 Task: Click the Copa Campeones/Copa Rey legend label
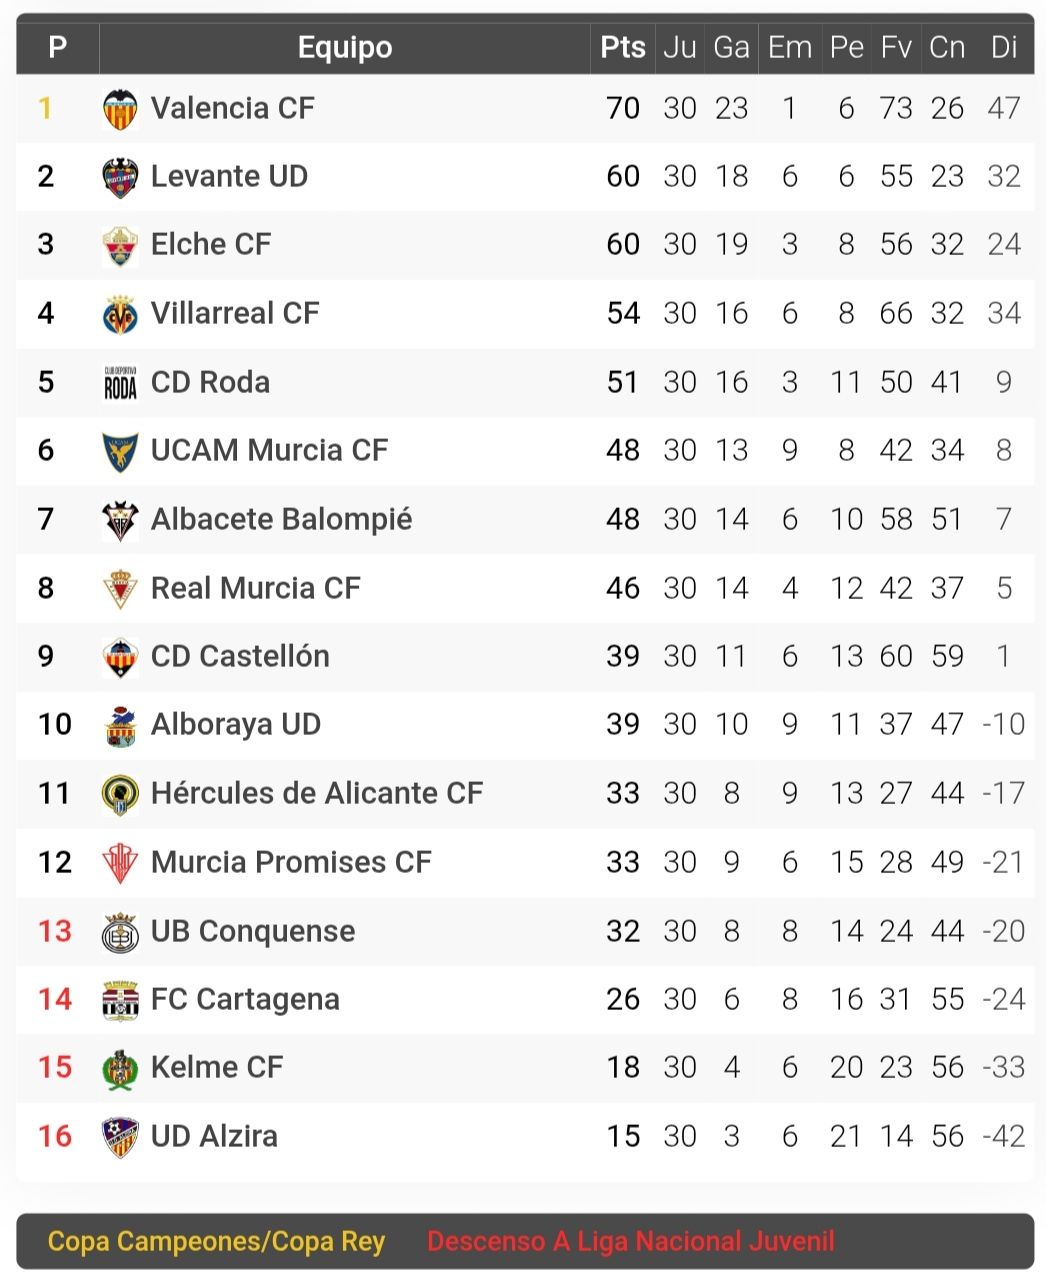[216, 1242]
